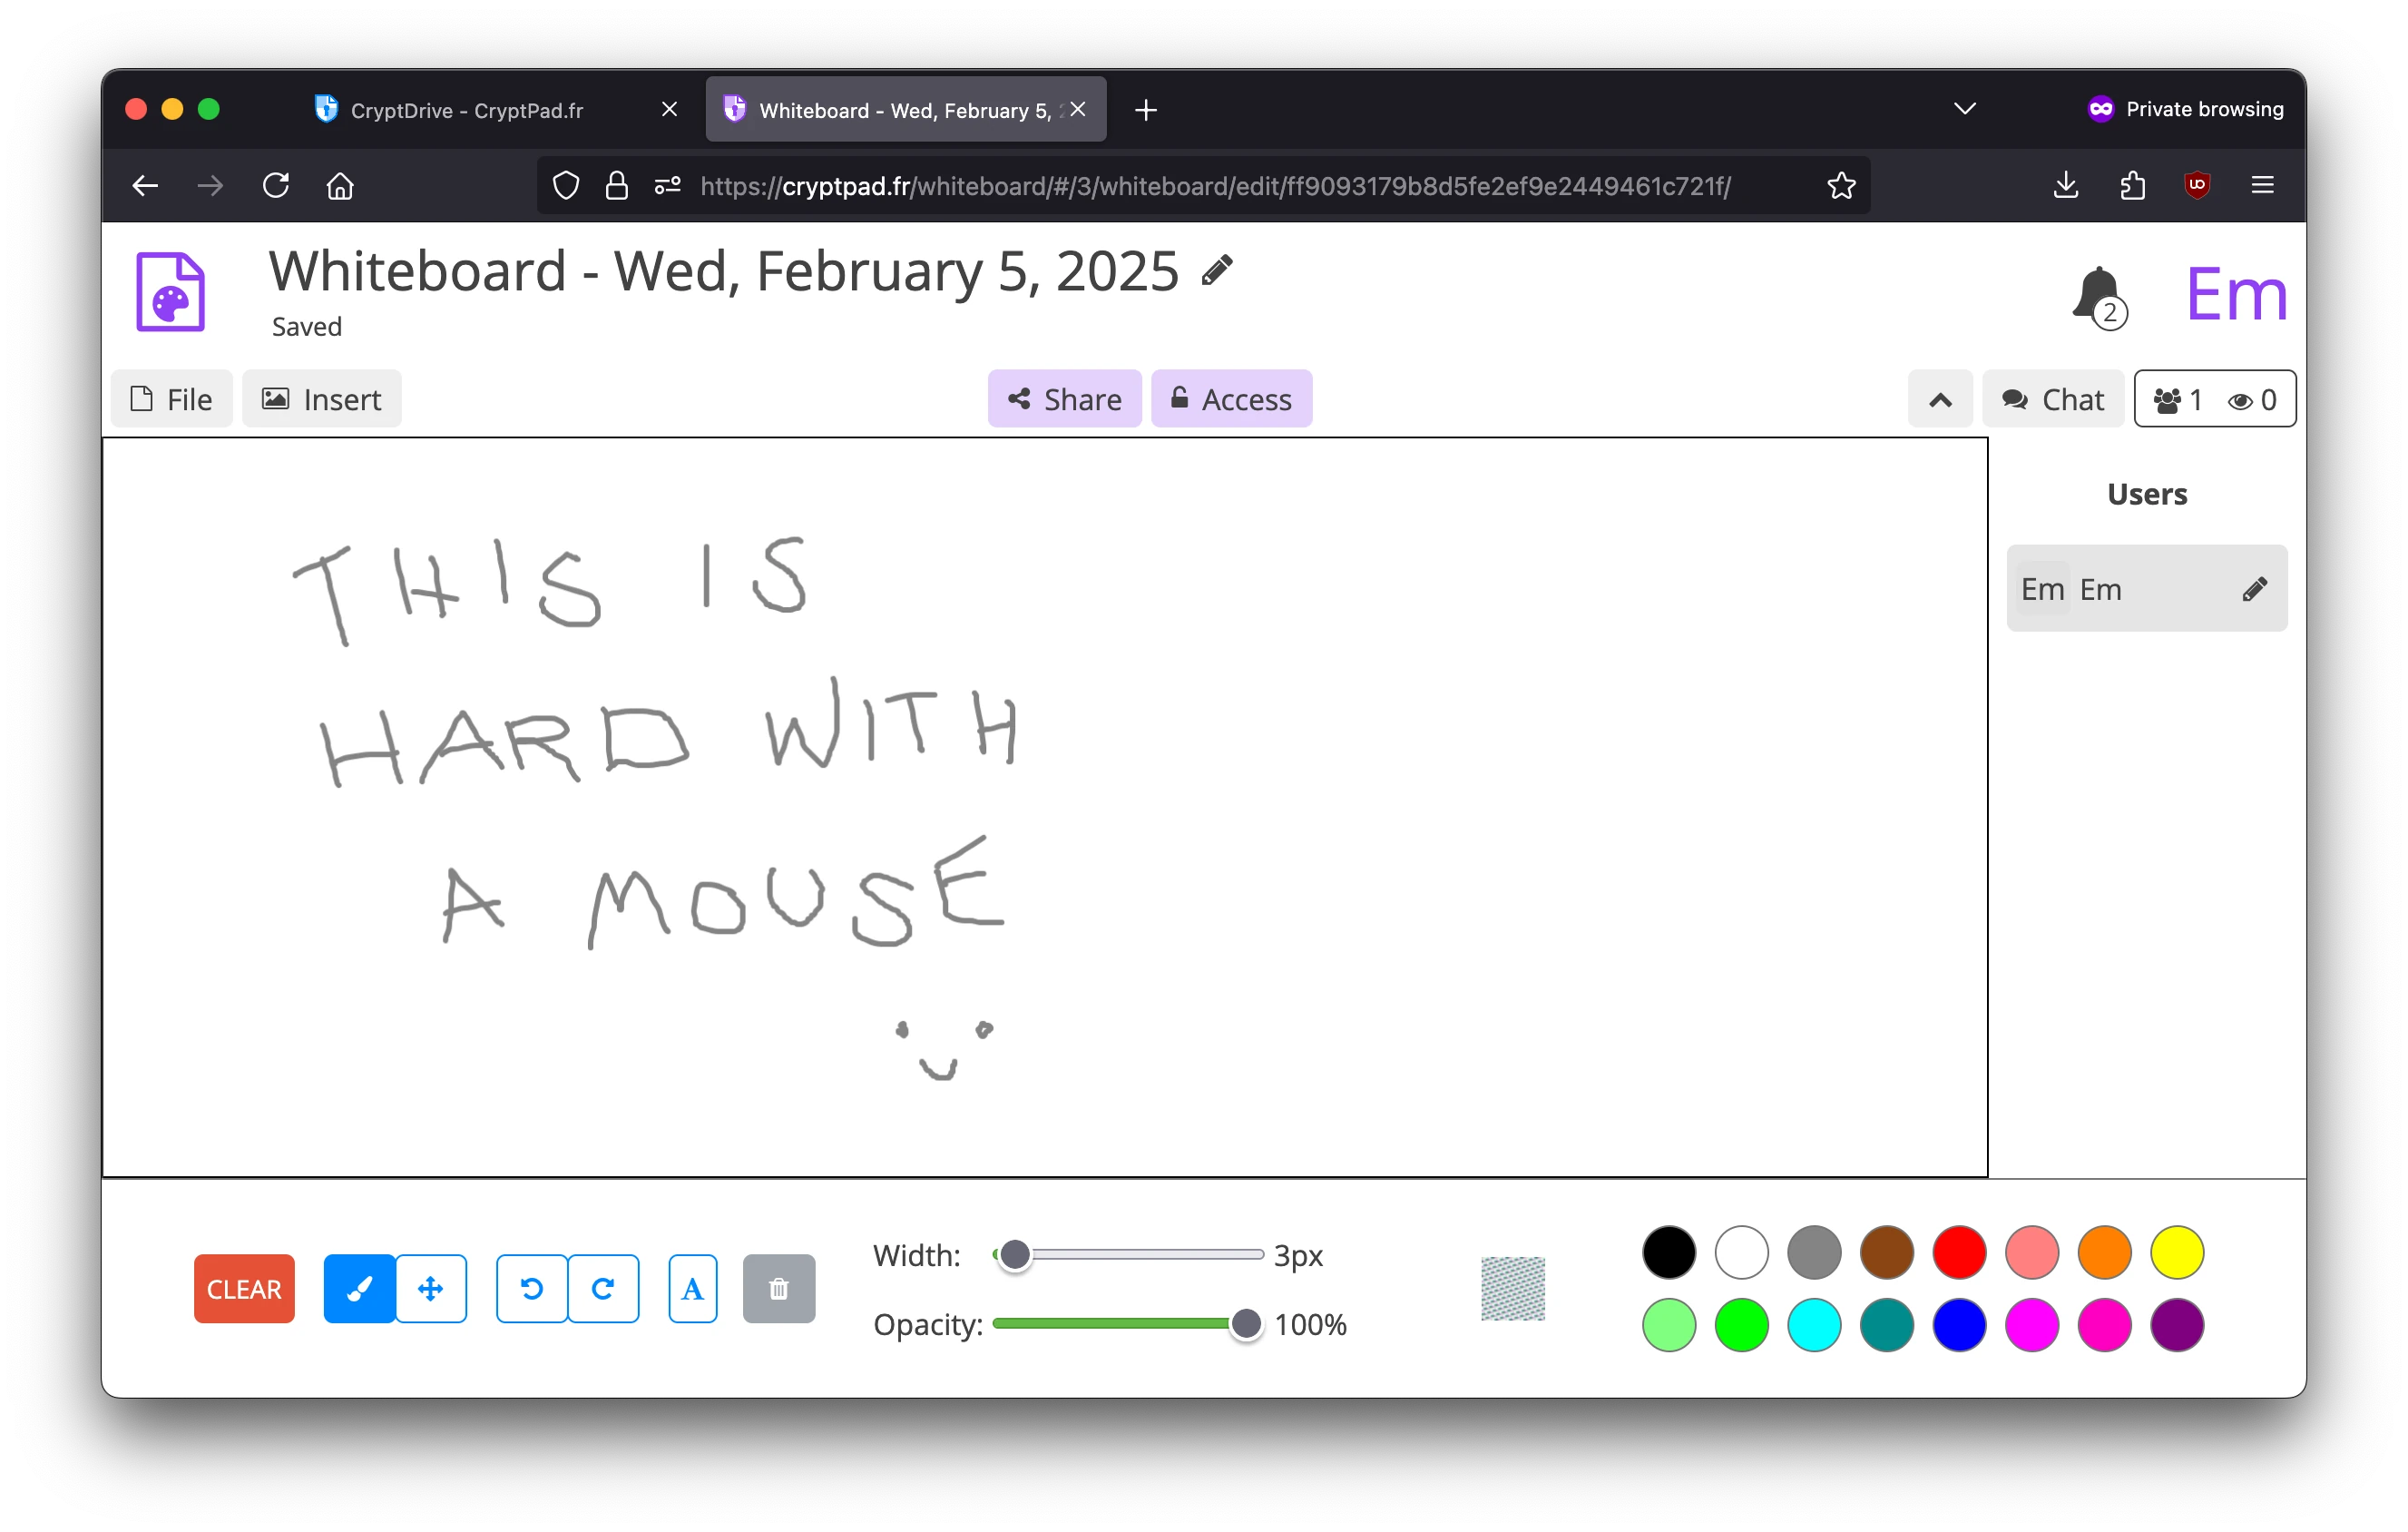Screen dimensions: 2408x1532
Task: Select the red color swatch
Action: [x=1960, y=1252]
